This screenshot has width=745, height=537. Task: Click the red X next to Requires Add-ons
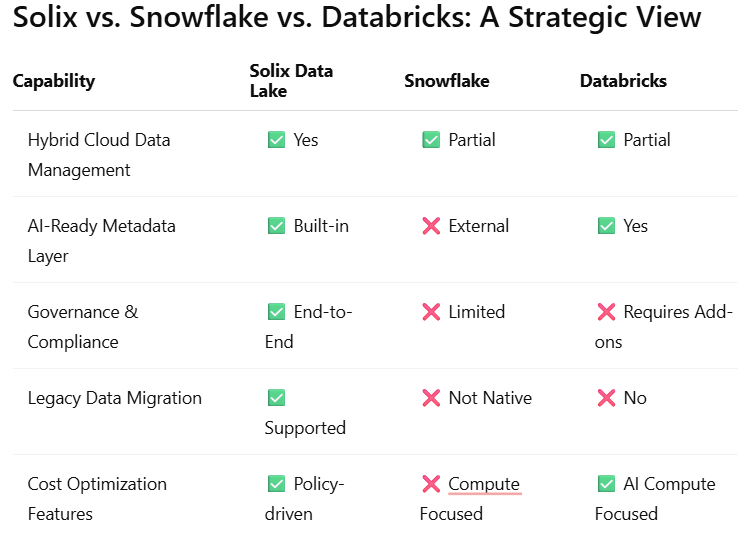click(x=606, y=312)
